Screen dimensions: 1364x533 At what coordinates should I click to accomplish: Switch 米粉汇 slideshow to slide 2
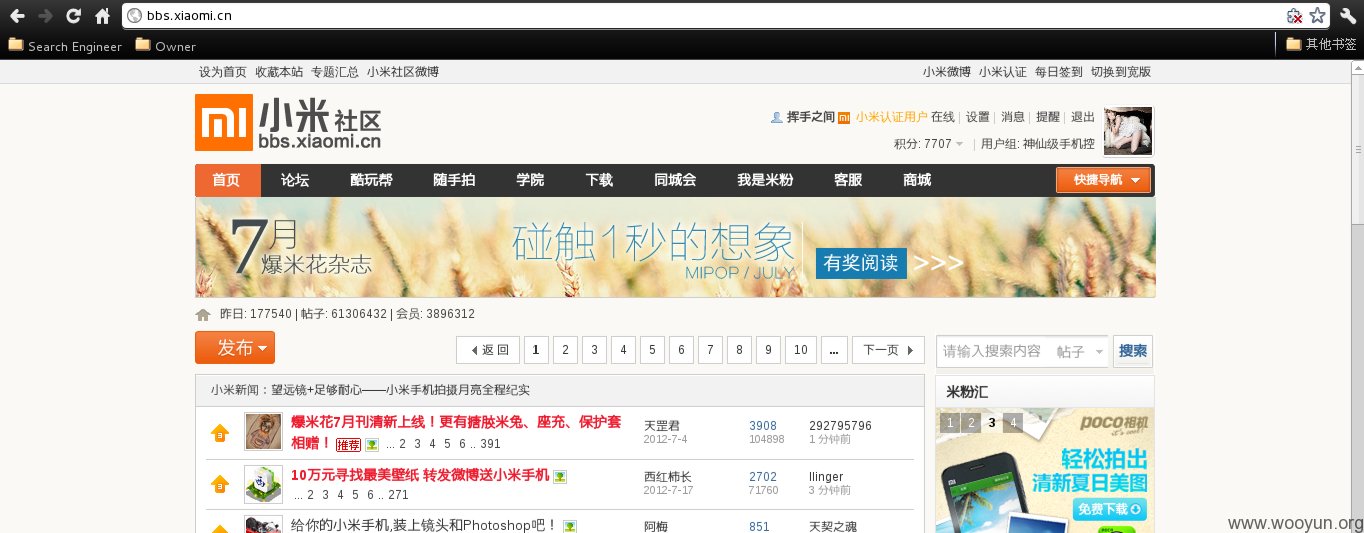pos(972,423)
